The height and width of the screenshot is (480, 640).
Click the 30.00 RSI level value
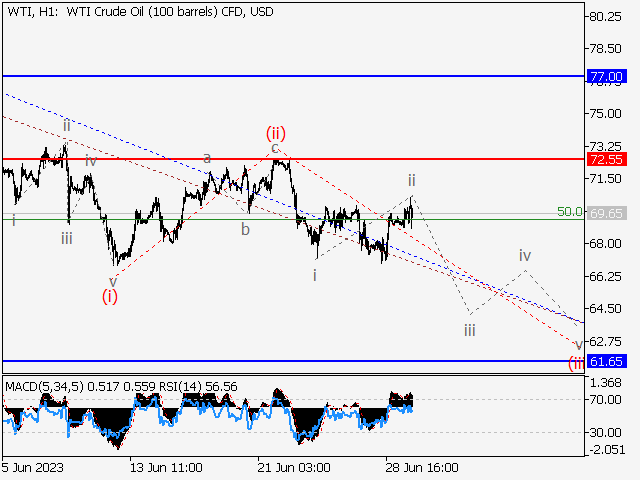click(606, 432)
